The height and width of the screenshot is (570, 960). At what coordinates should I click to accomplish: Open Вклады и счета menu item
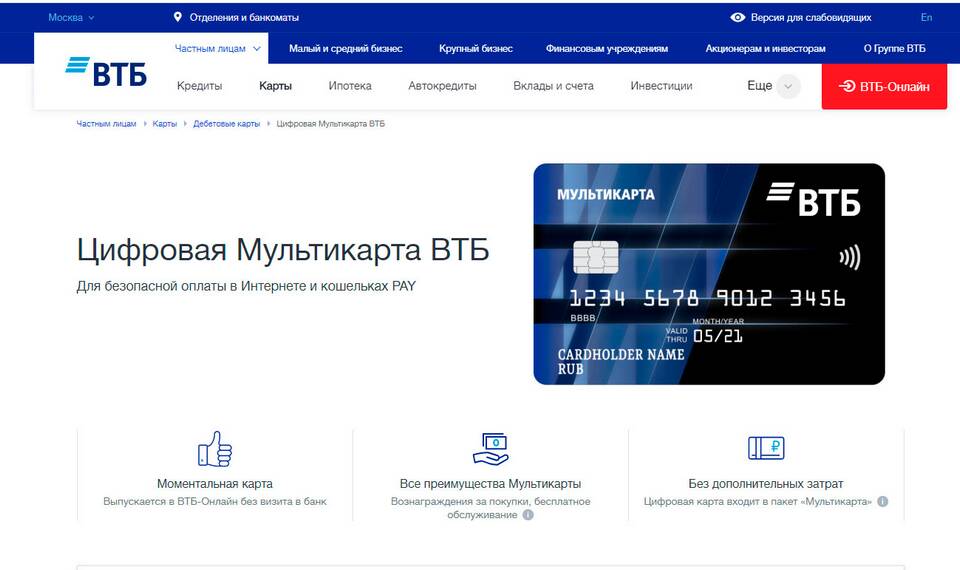553,86
